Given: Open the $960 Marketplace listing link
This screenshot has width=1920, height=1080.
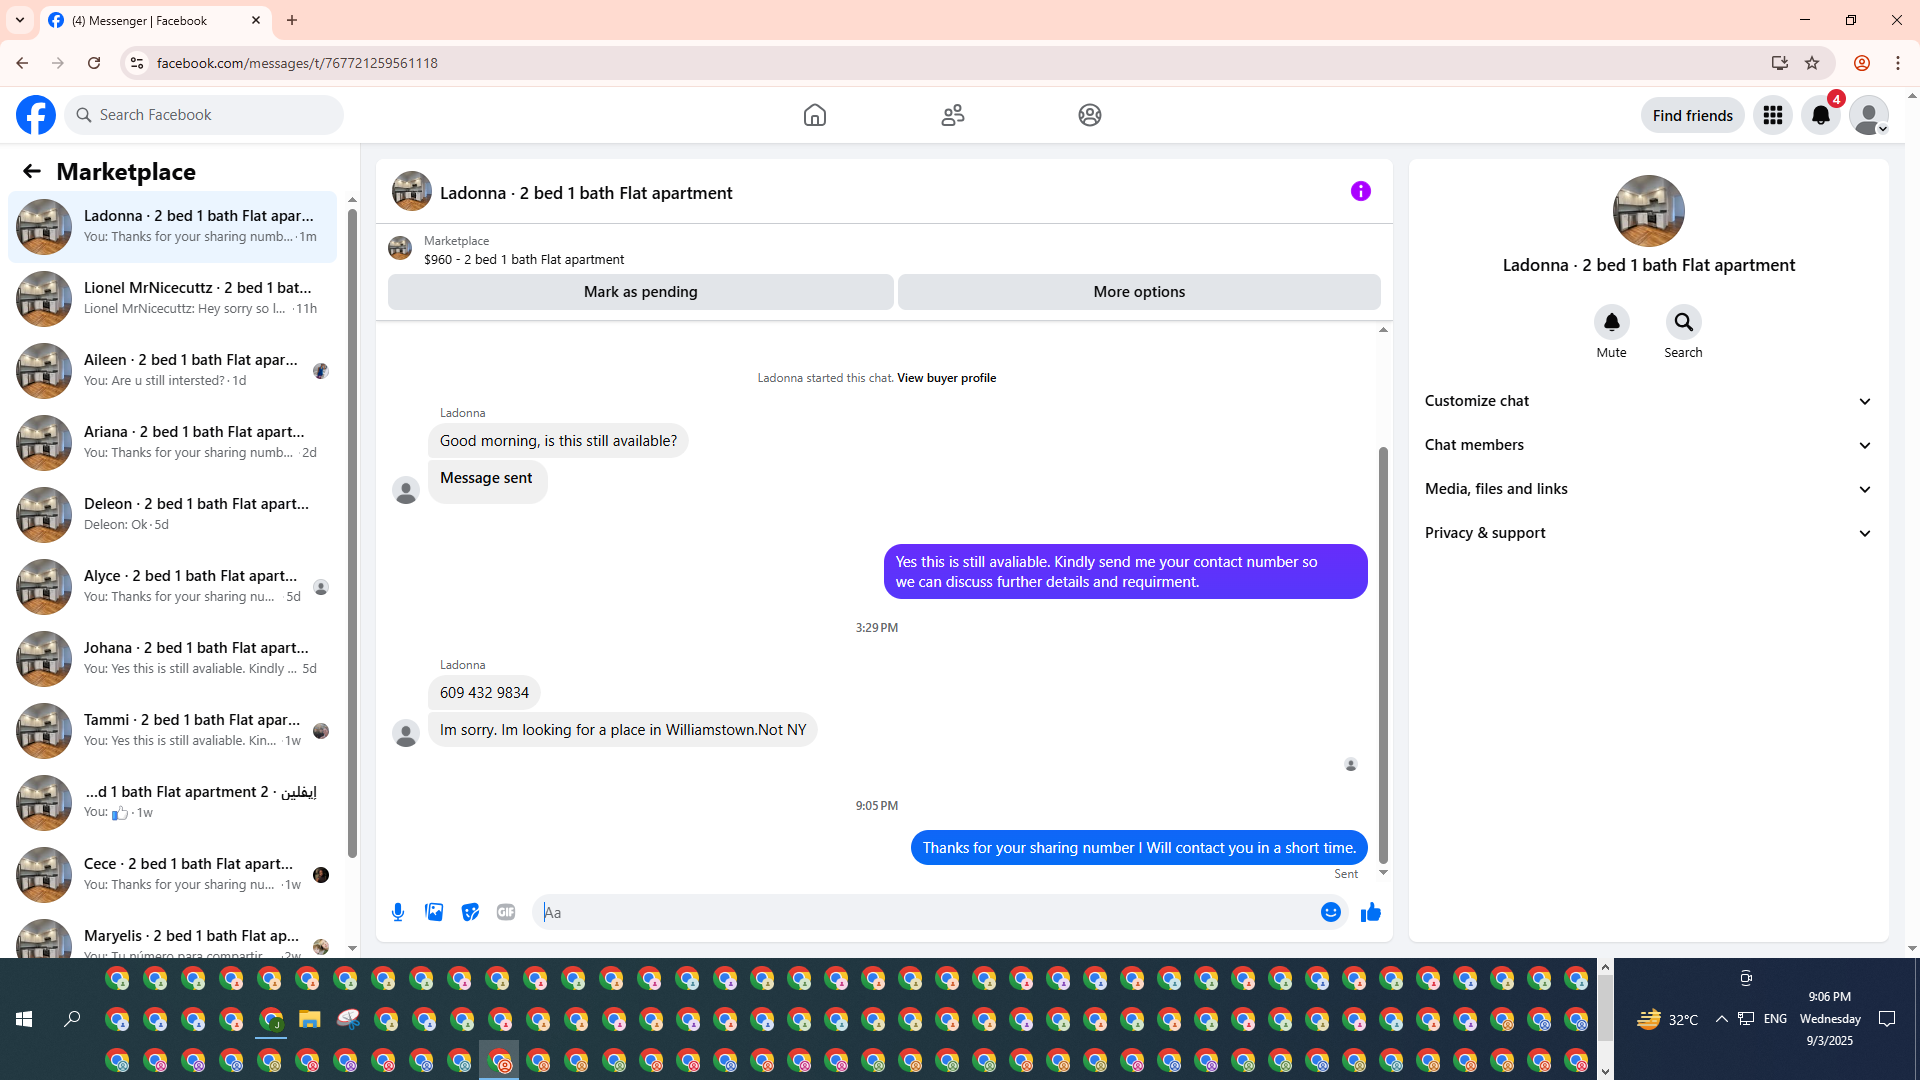Looking at the screenshot, I should pyautogui.click(x=524, y=259).
